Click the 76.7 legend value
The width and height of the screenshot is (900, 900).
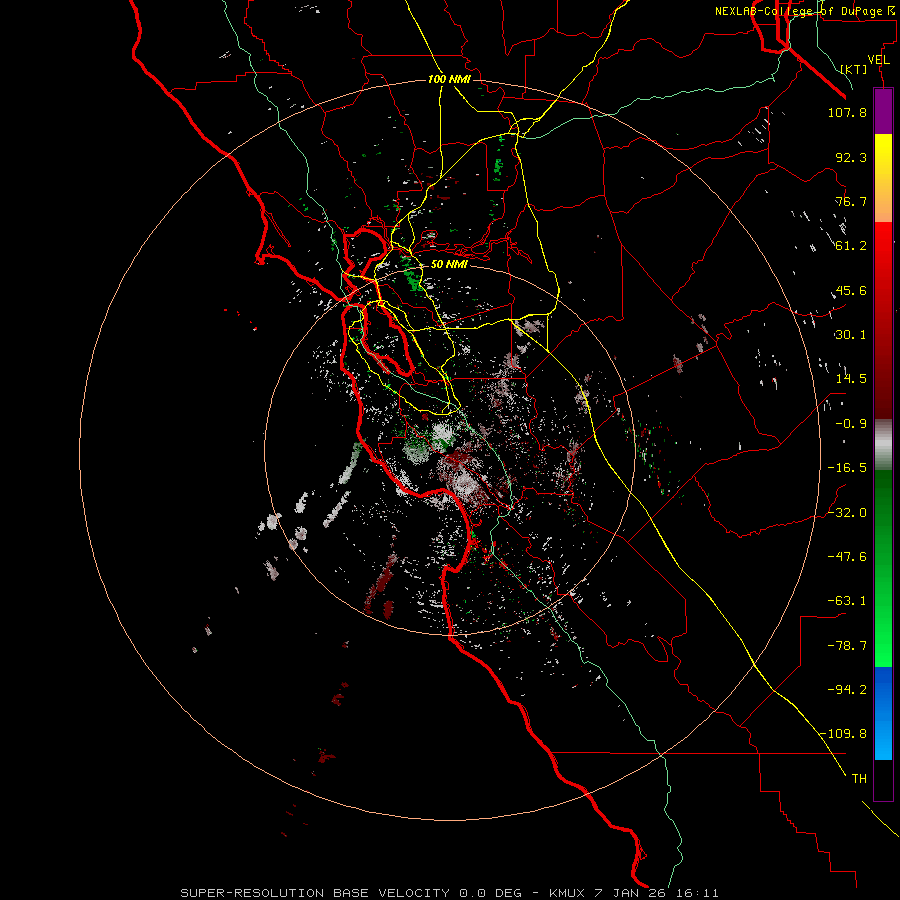[851, 201]
